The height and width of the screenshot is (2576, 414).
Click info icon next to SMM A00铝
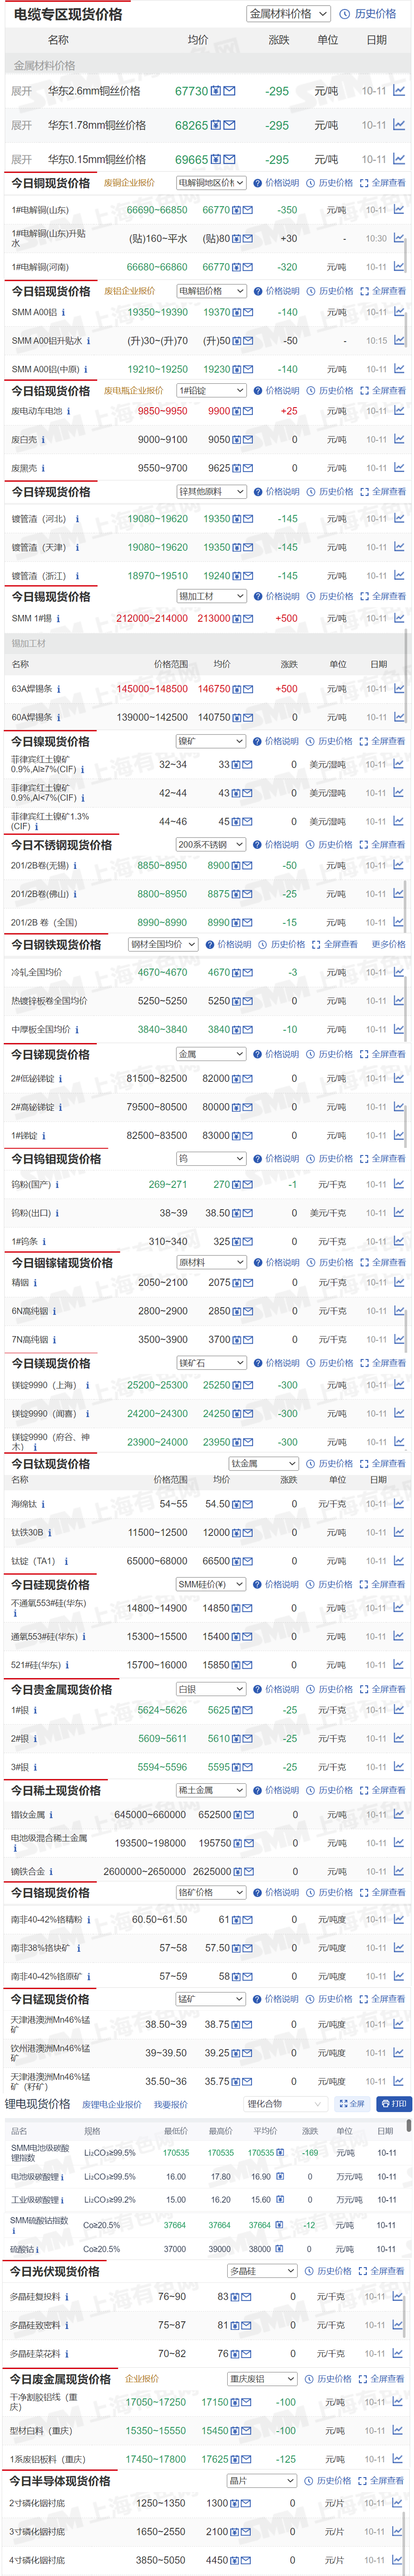coord(64,312)
